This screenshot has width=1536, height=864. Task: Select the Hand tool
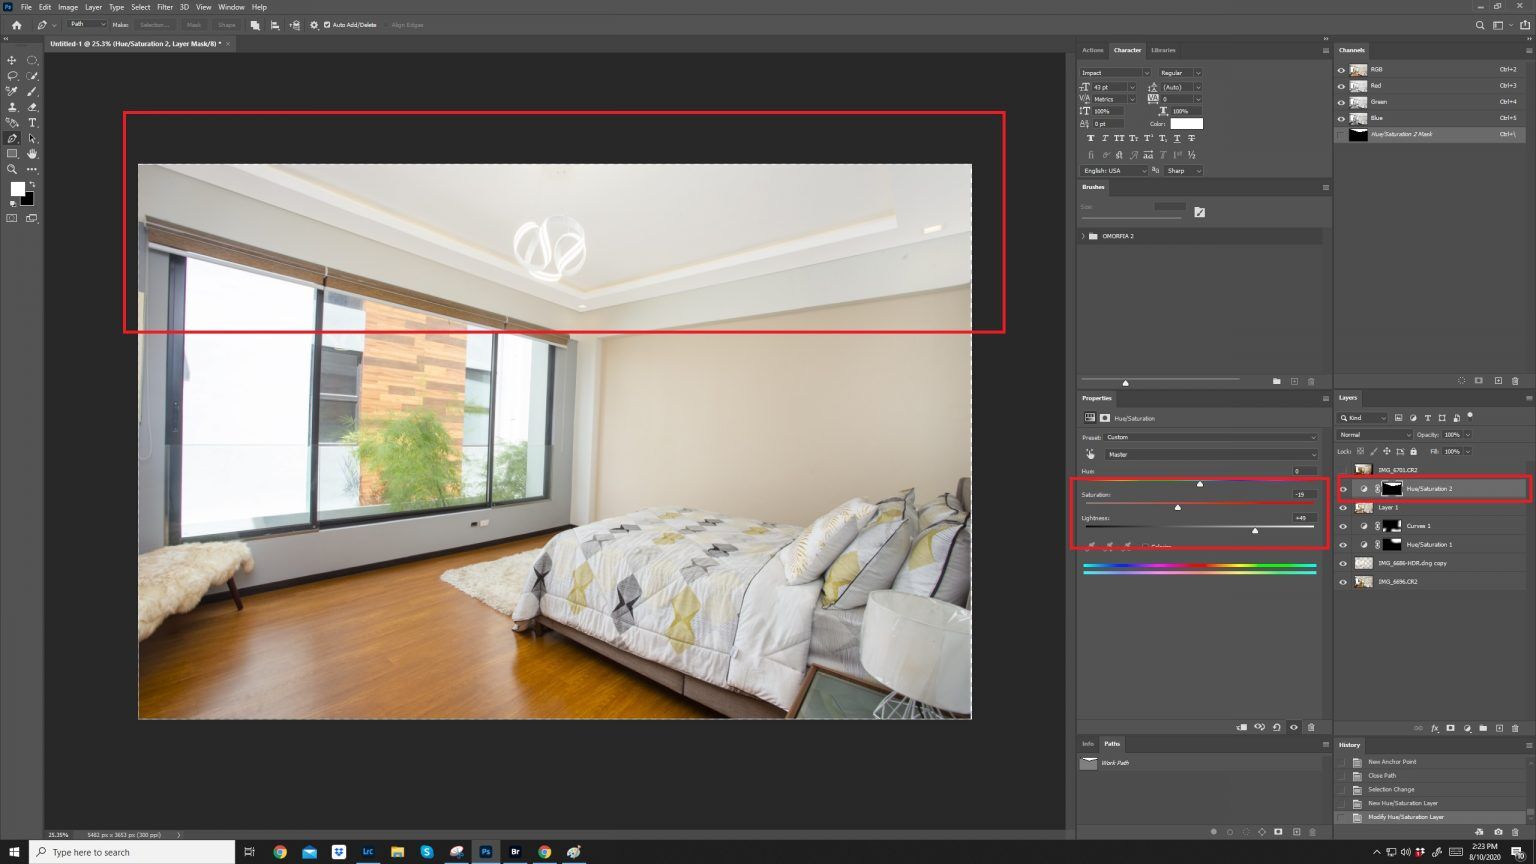point(33,154)
